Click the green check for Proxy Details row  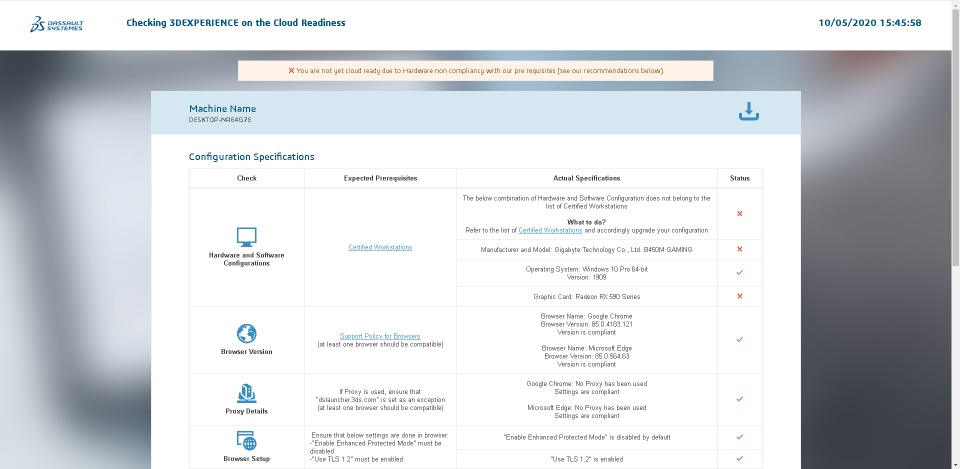point(740,399)
